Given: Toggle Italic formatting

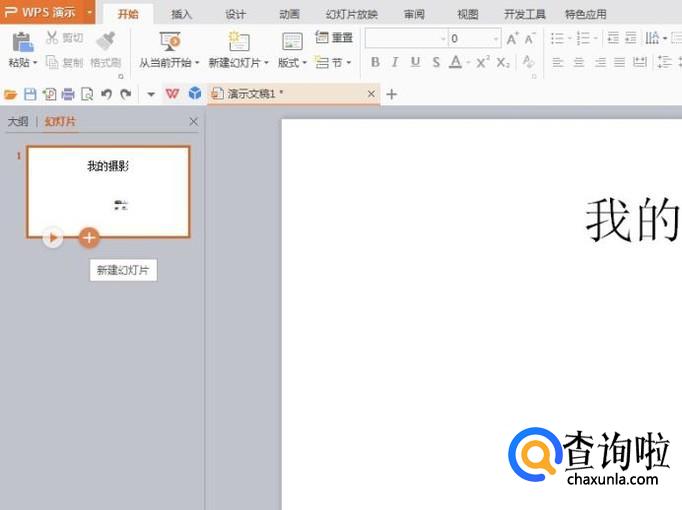Looking at the screenshot, I should click(394, 63).
